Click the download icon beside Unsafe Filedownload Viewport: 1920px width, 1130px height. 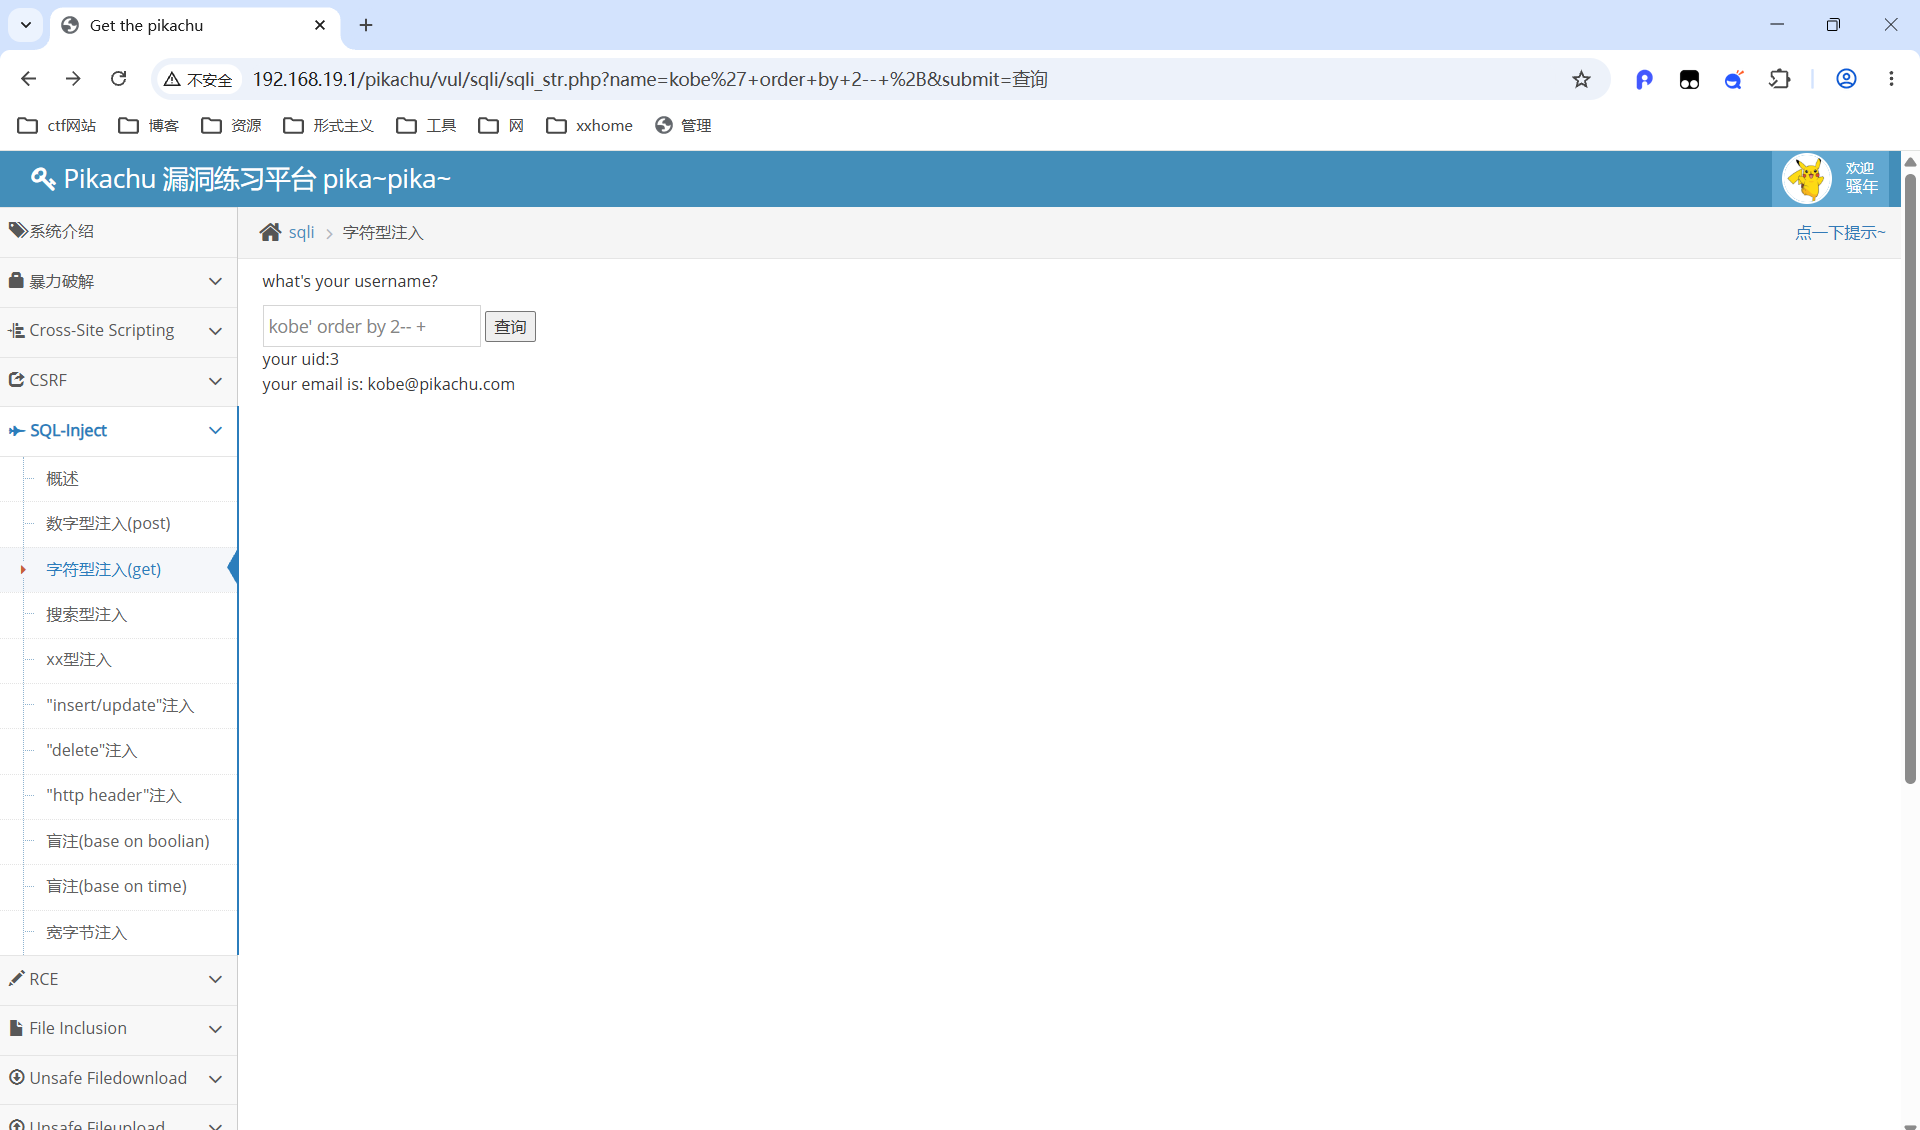click(16, 1077)
